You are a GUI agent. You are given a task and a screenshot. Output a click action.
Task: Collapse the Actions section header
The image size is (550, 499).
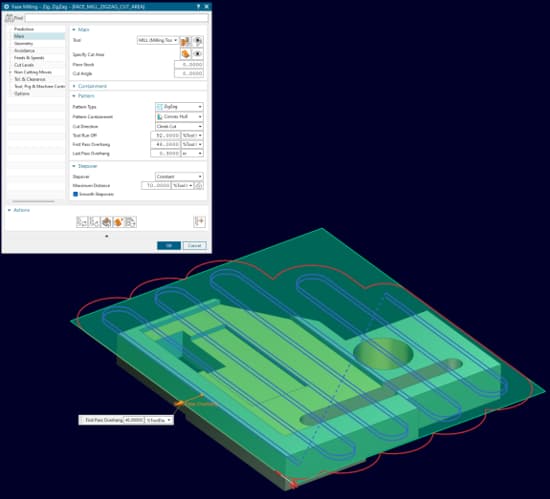pyautogui.click(x=19, y=210)
